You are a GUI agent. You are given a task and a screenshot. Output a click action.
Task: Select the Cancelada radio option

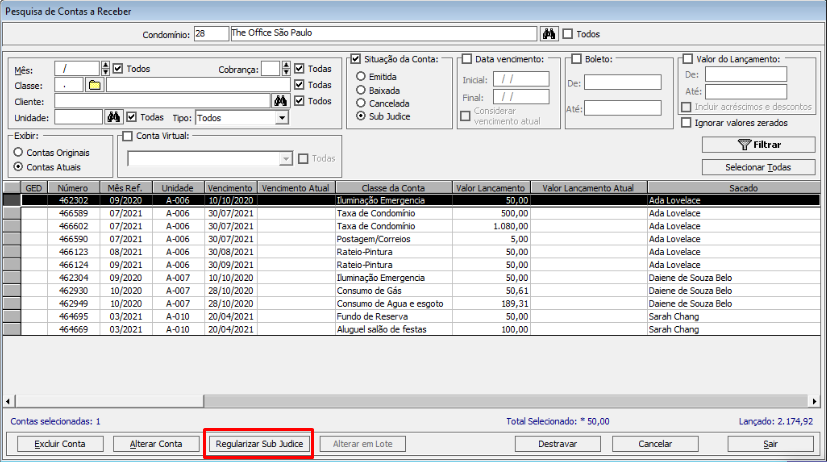coord(361,103)
